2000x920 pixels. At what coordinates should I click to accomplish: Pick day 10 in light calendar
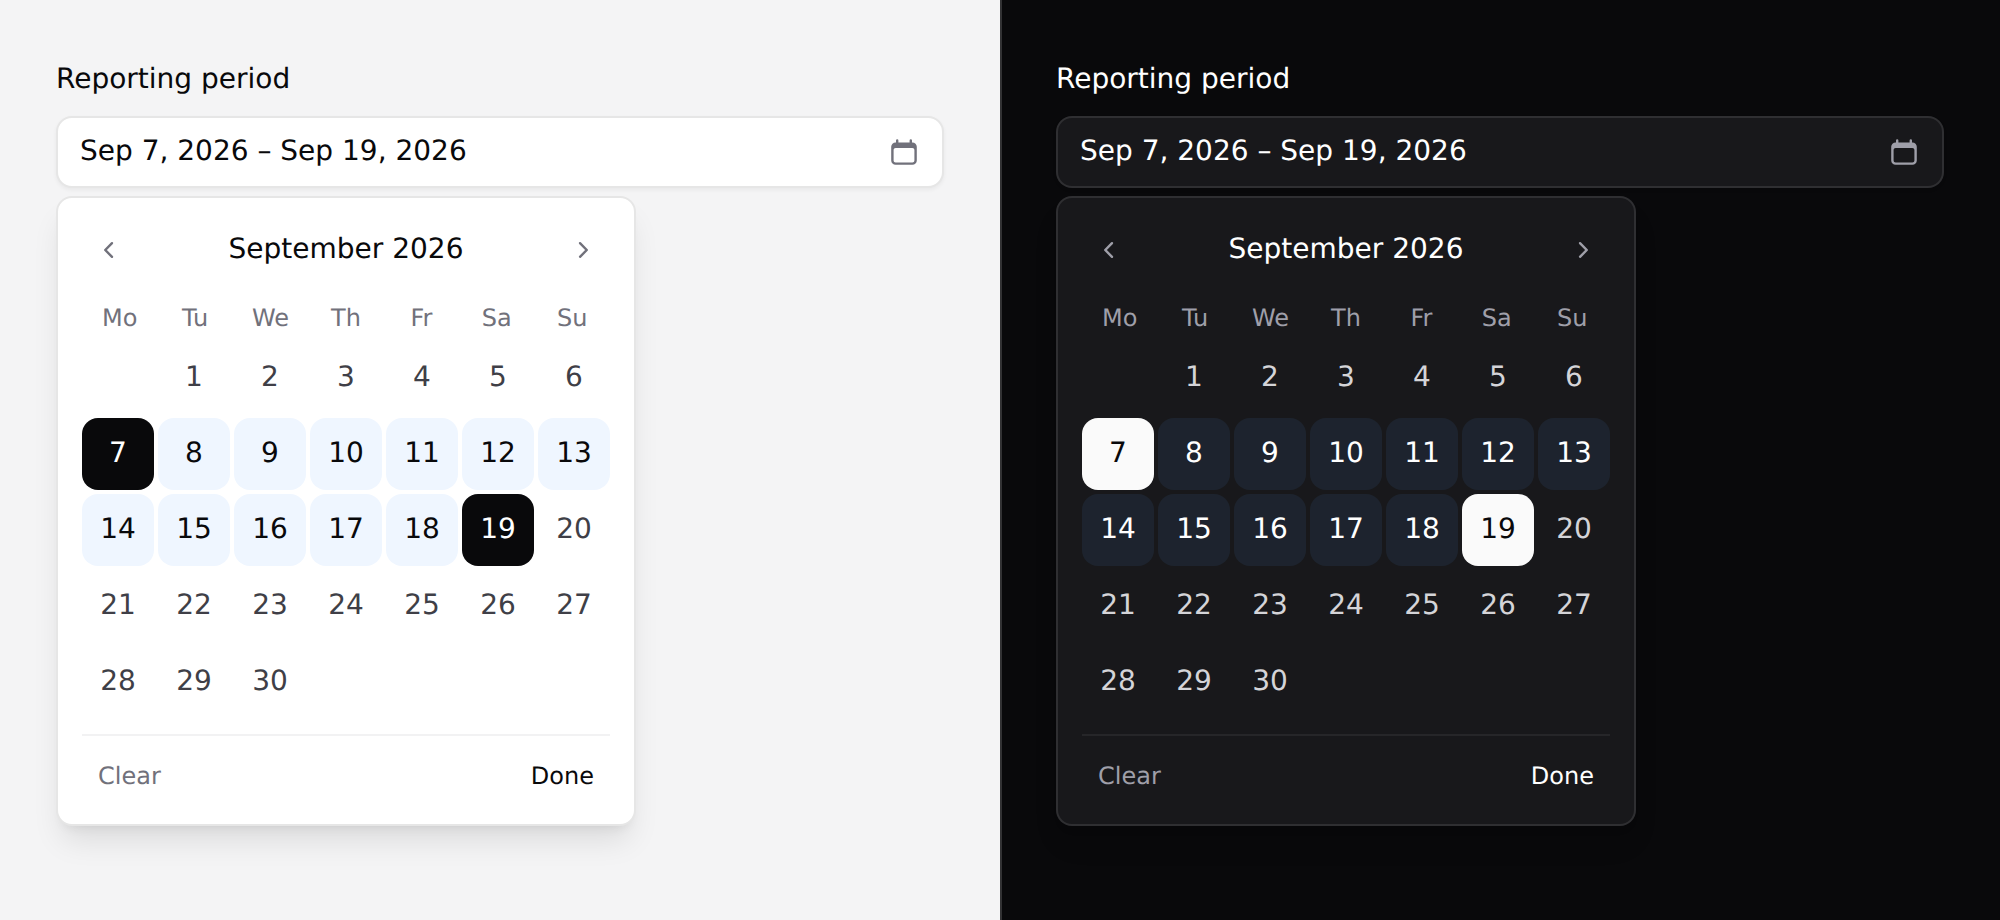point(346,454)
